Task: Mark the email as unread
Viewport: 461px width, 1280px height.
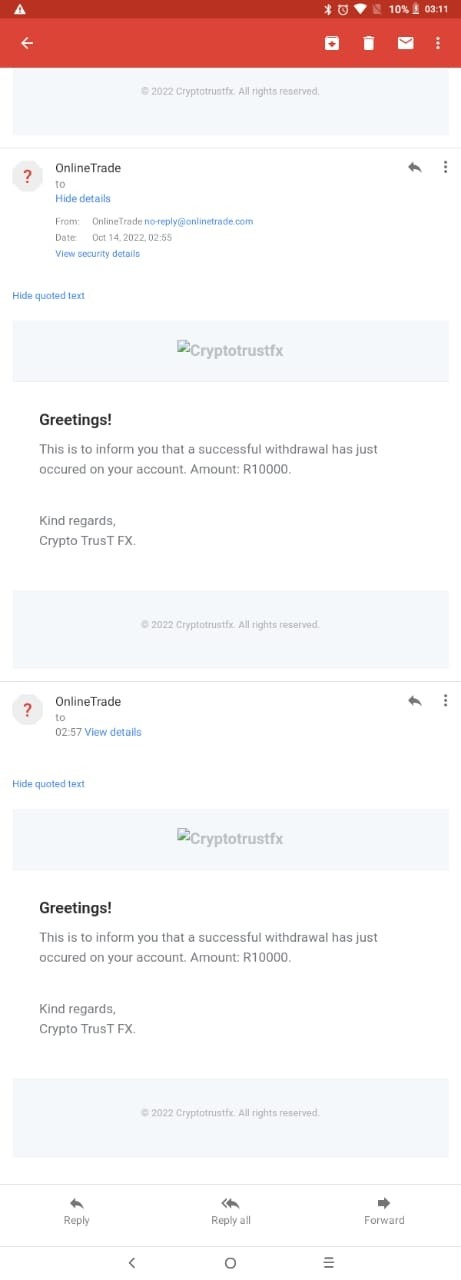Action: [x=405, y=43]
